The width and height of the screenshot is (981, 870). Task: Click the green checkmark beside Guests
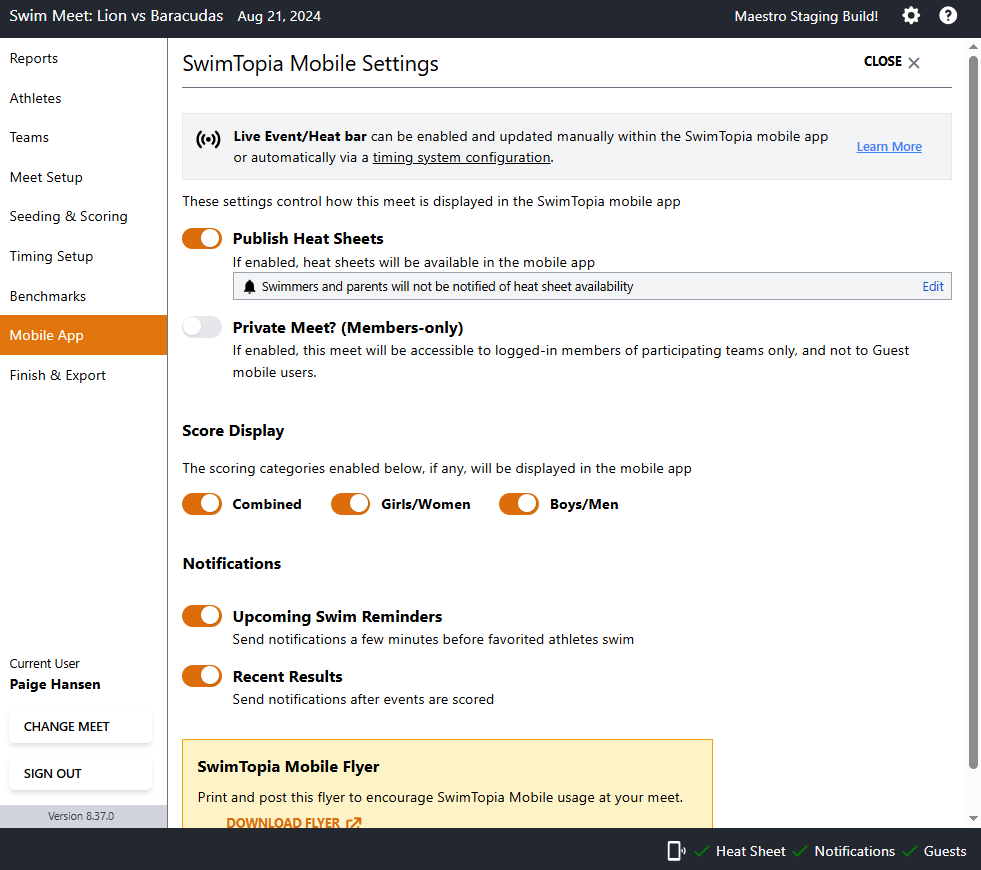912,851
